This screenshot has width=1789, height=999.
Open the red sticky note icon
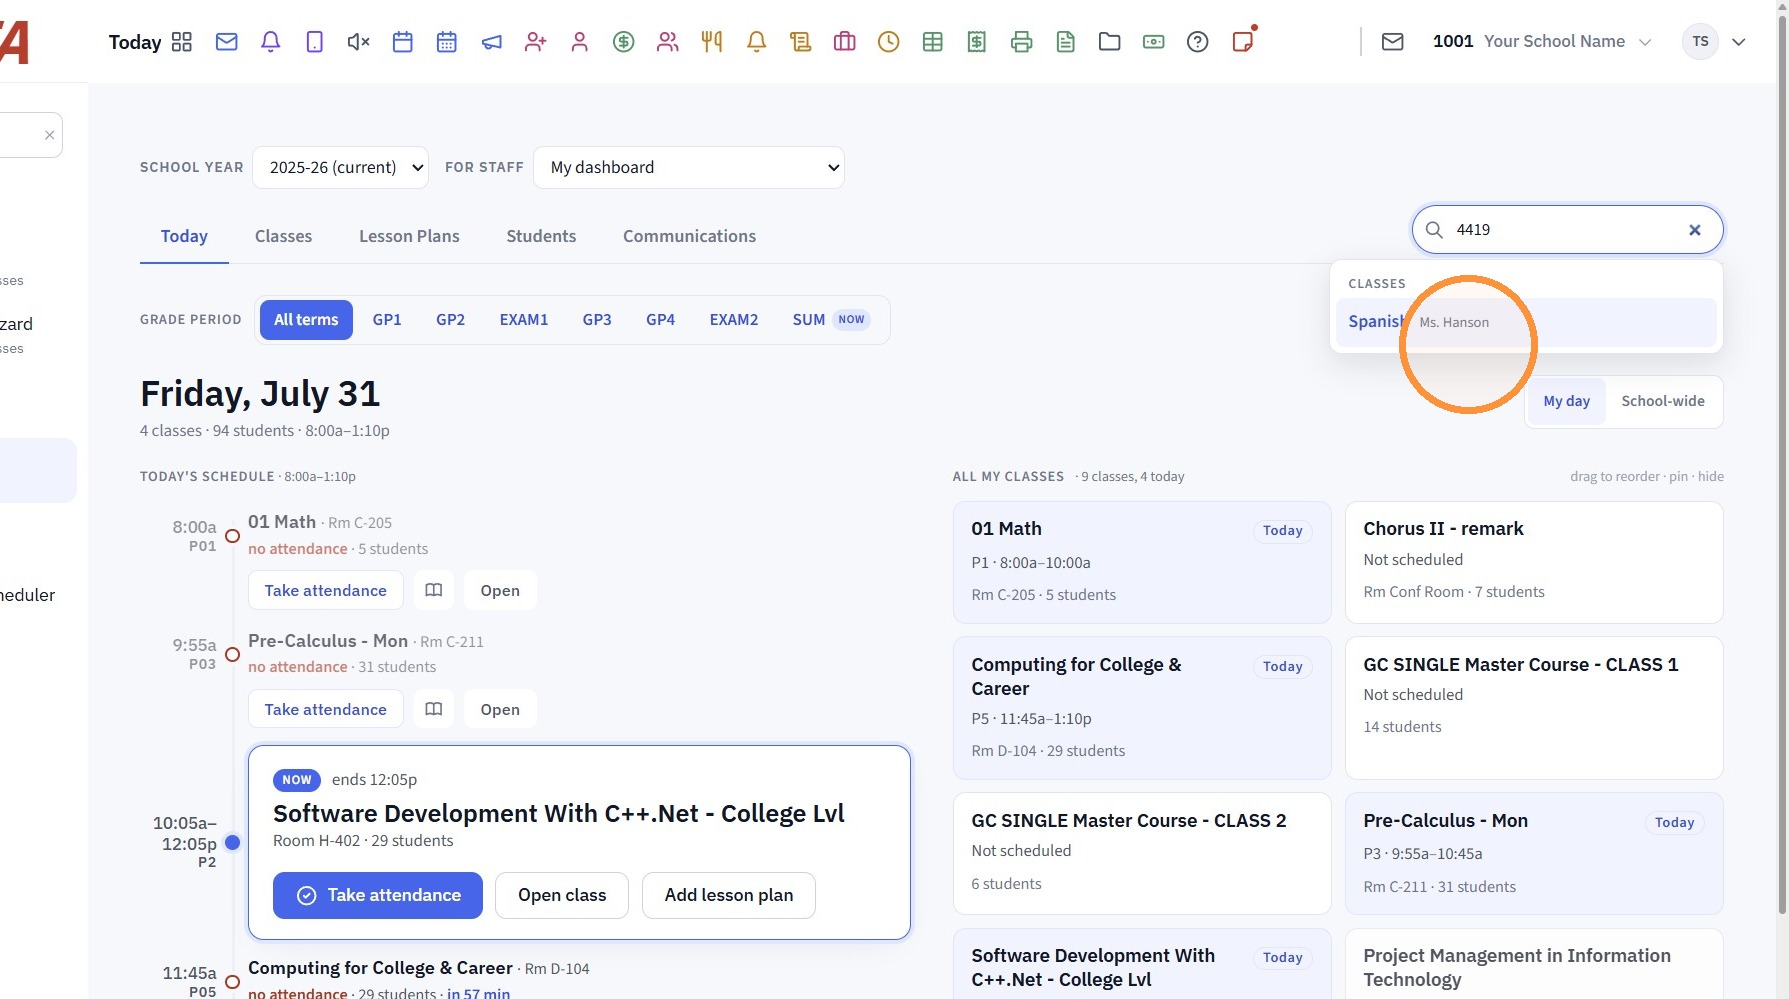pos(1243,41)
